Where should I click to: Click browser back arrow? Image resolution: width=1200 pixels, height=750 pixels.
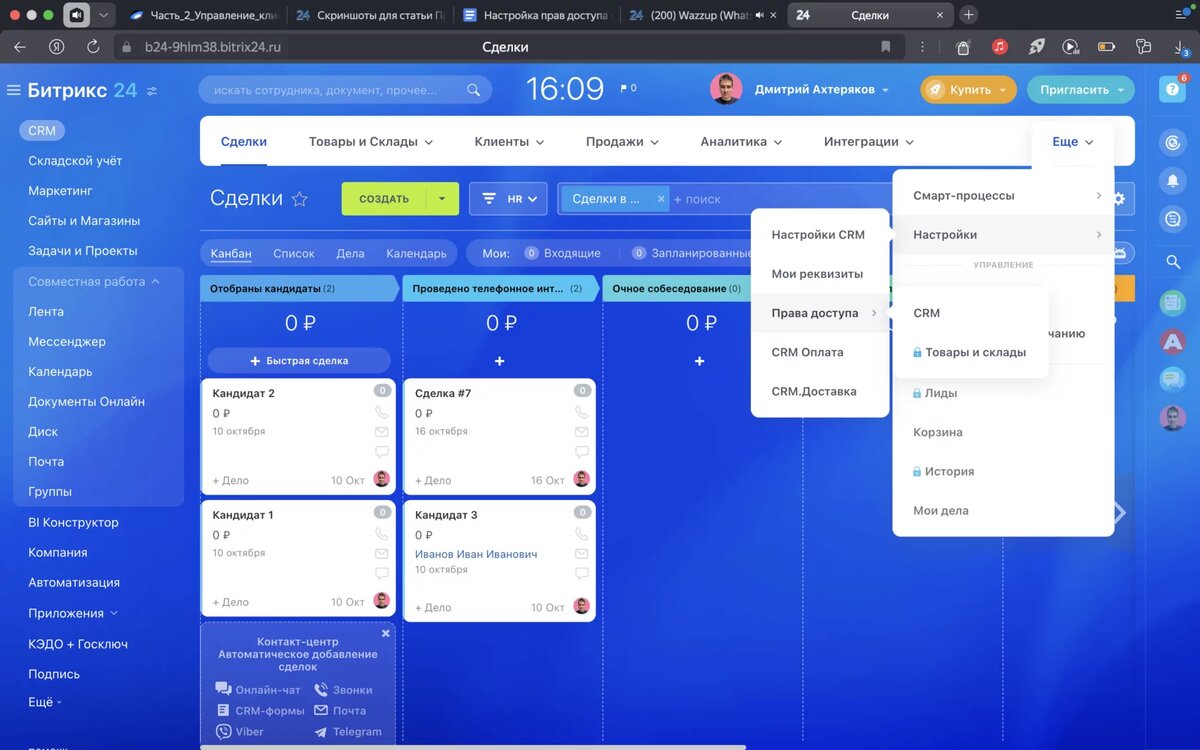click(x=21, y=47)
